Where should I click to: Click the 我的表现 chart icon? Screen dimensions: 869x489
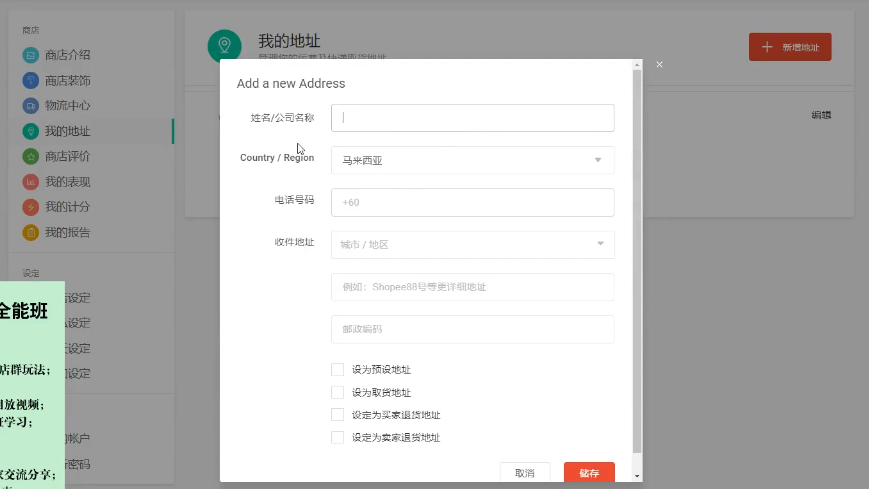tap(30, 182)
